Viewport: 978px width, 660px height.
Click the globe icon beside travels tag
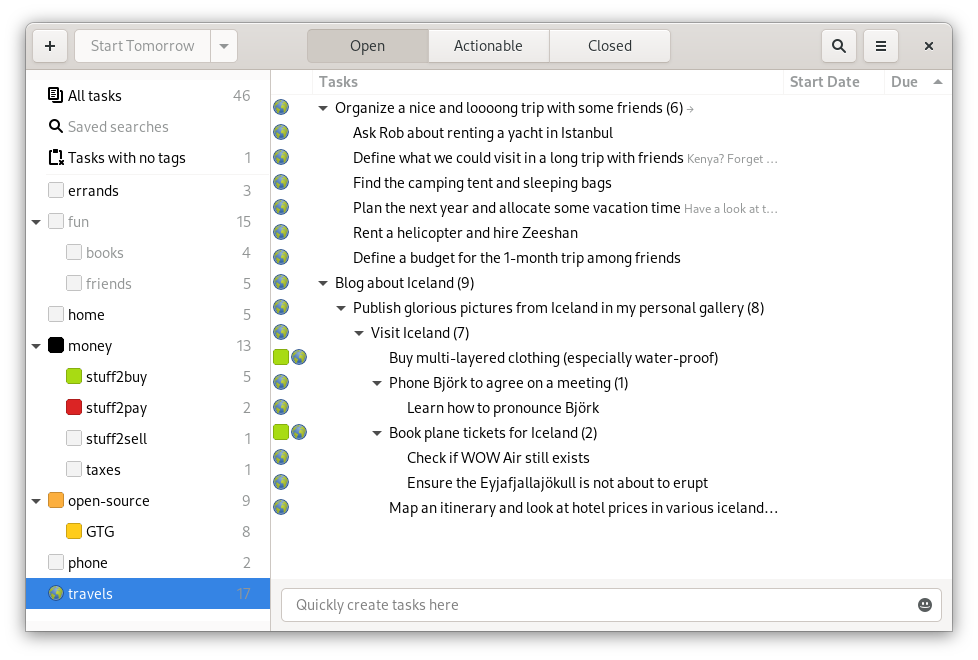[56, 593]
